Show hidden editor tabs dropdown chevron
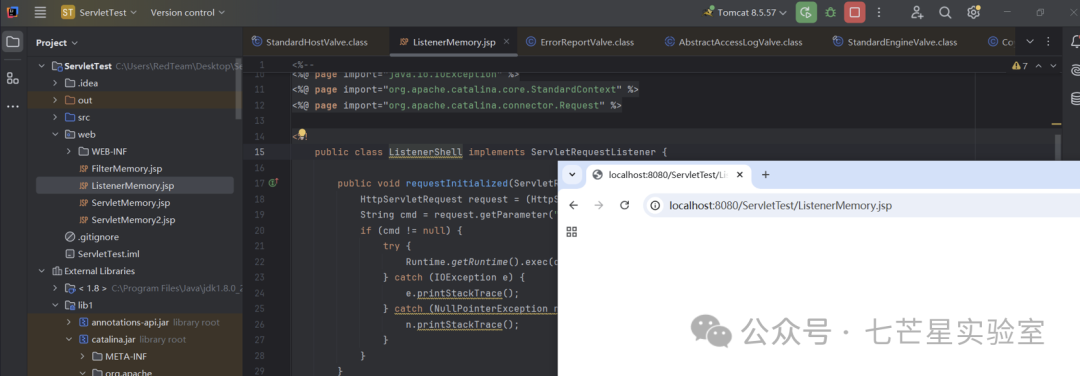This screenshot has width=1080, height=376. (1030, 42)
